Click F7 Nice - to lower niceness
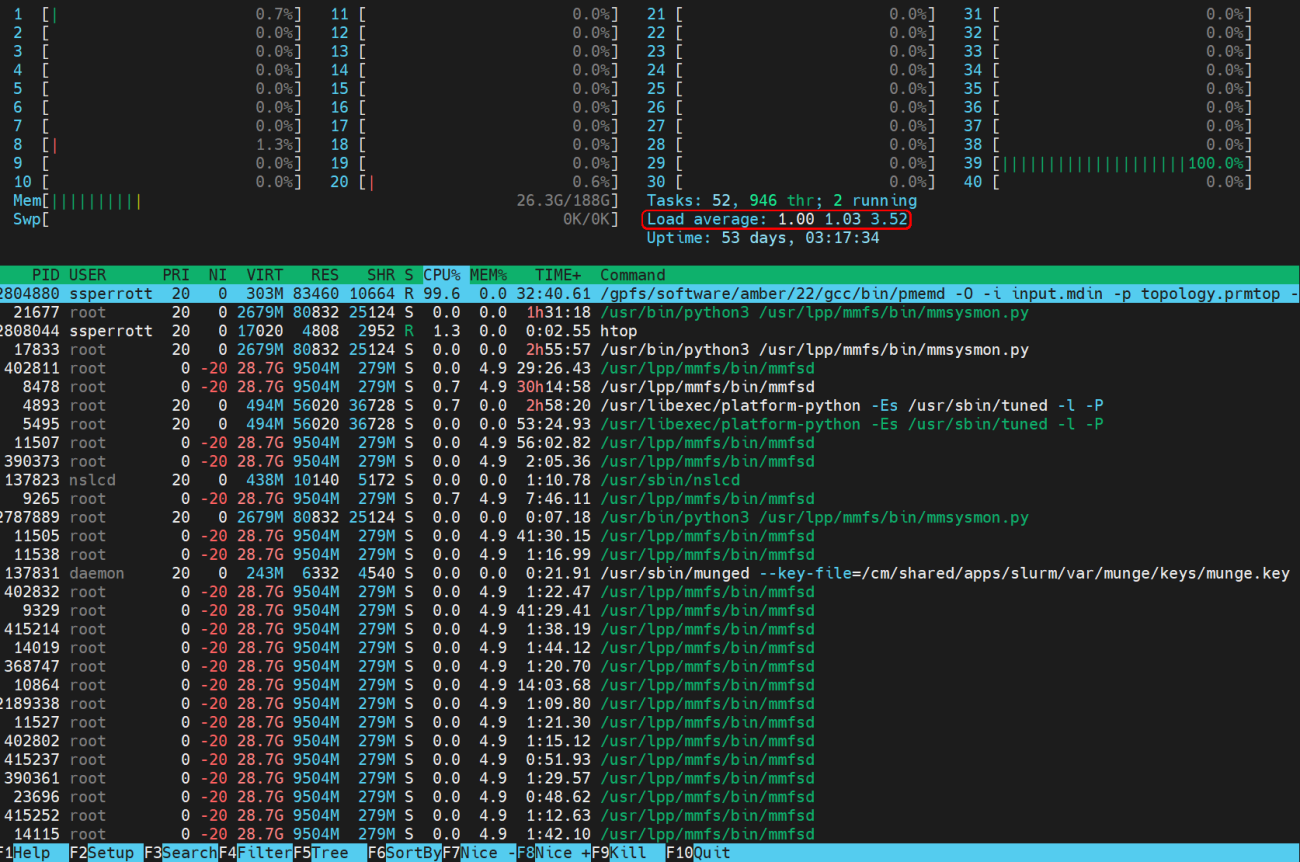Screen dimensions: 1300x862 (478, 853)
